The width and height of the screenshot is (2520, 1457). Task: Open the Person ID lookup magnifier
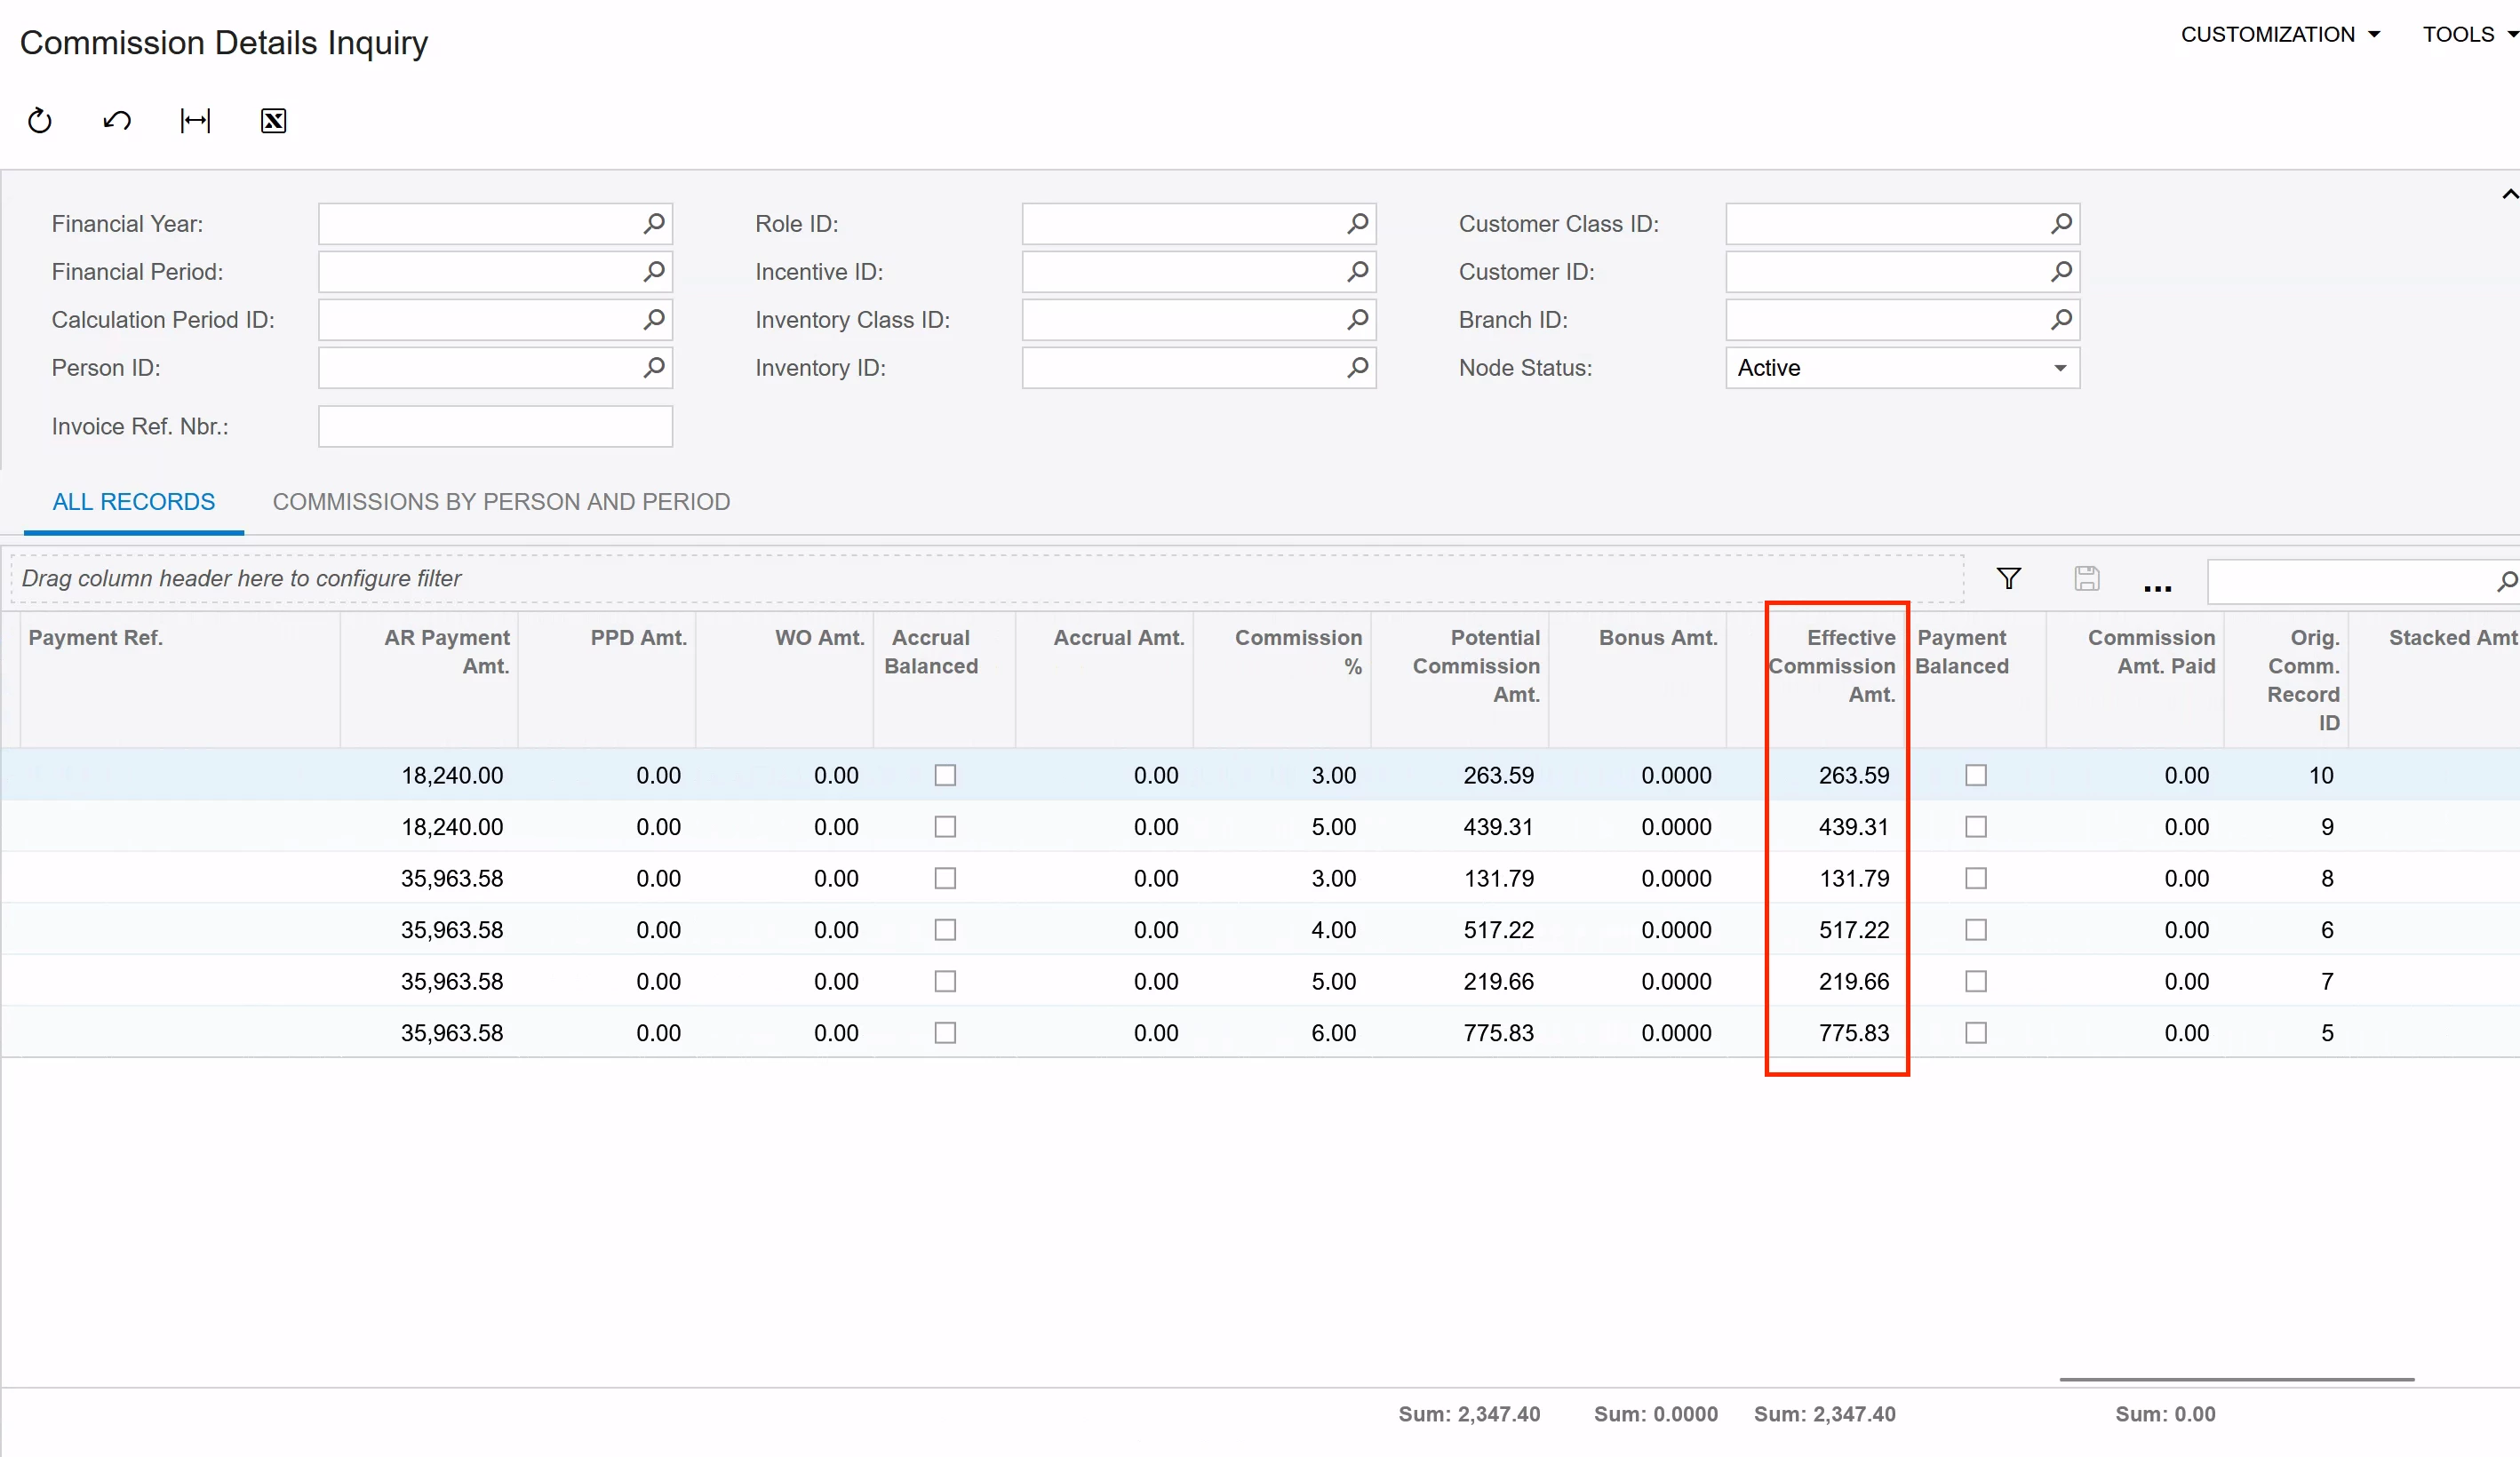point(654,367)
